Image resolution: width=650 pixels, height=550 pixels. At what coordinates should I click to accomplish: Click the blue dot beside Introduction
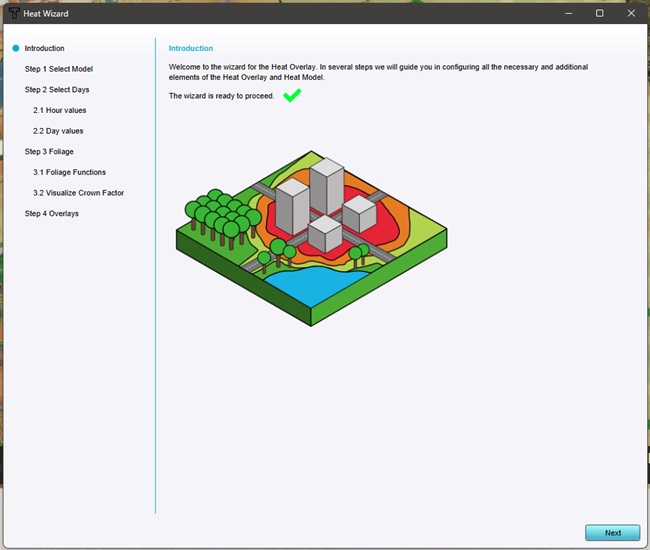16,48
